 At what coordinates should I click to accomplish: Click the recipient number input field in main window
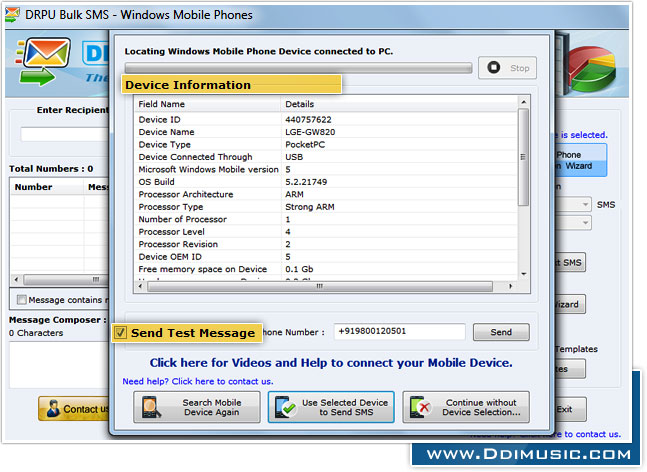coord(65,134)
